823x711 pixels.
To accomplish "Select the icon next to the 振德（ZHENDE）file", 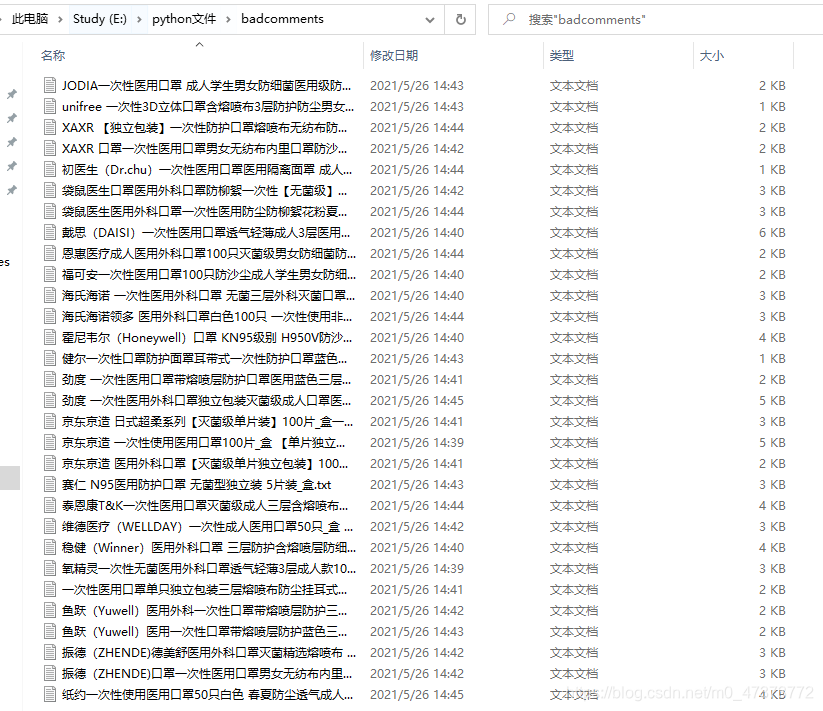I will pos(50,652).
